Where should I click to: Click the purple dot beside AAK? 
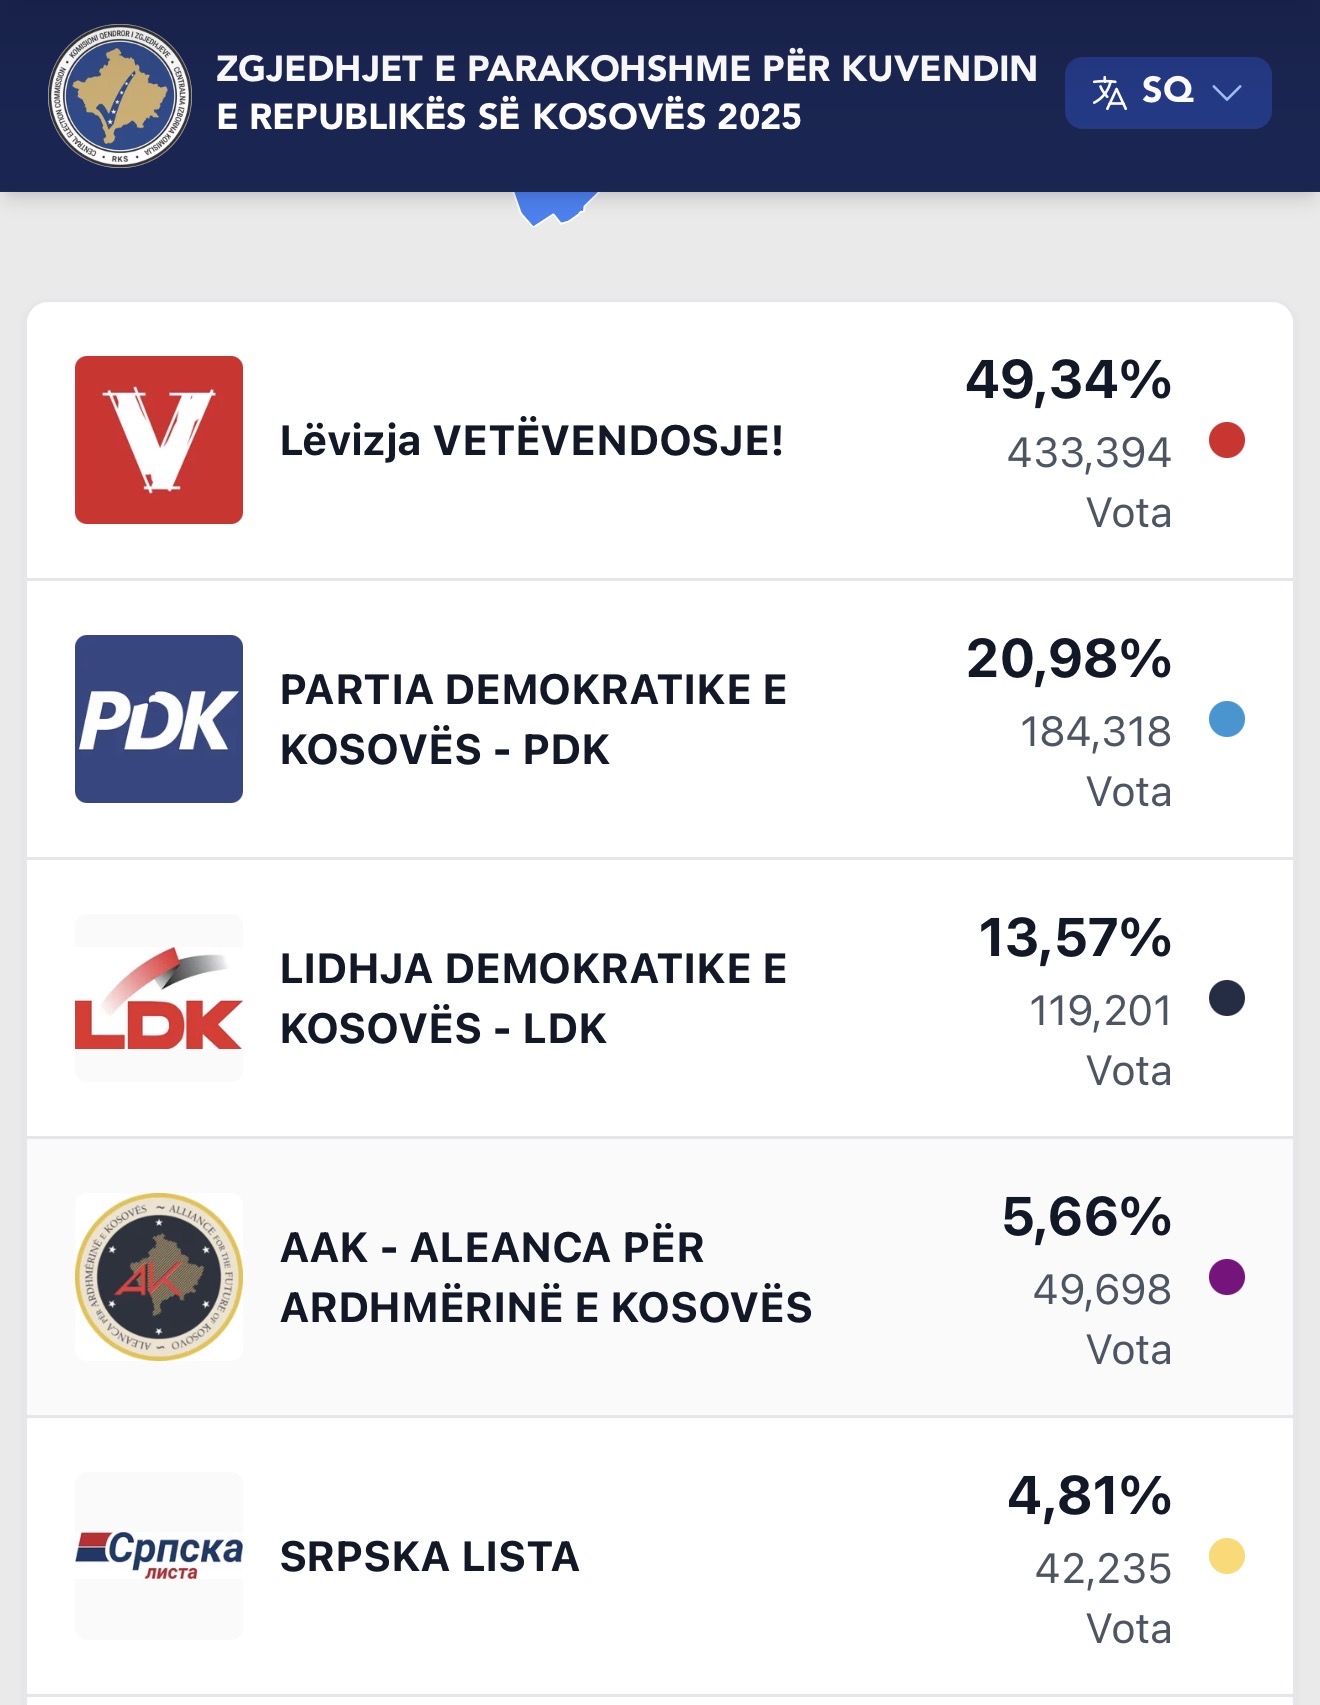click(1227, 1277)
